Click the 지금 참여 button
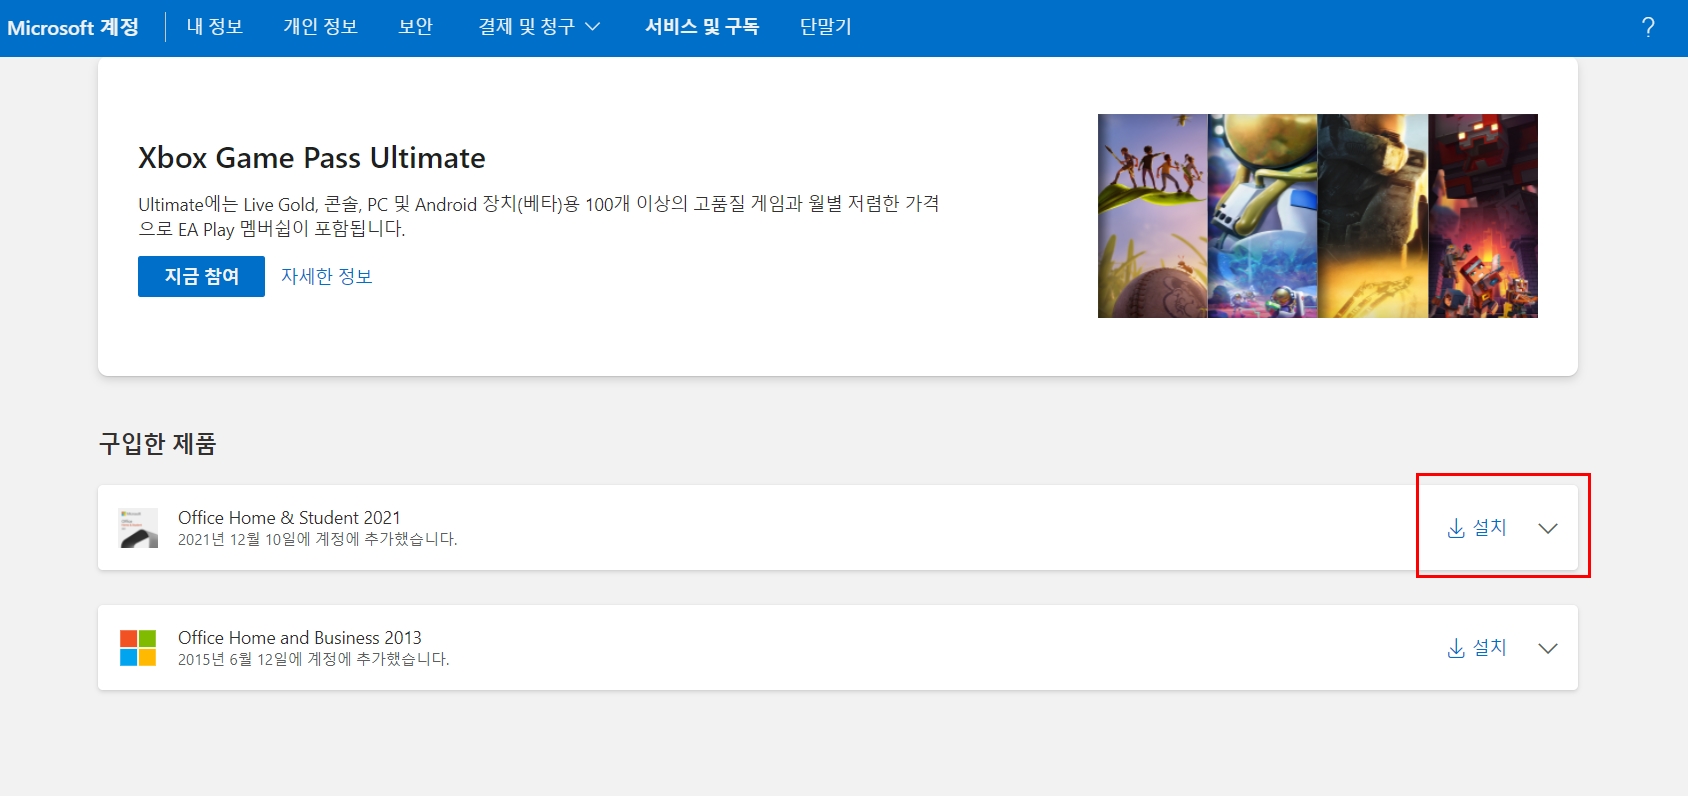Screen dimensions: 1688x796 (x=201, y=276)
